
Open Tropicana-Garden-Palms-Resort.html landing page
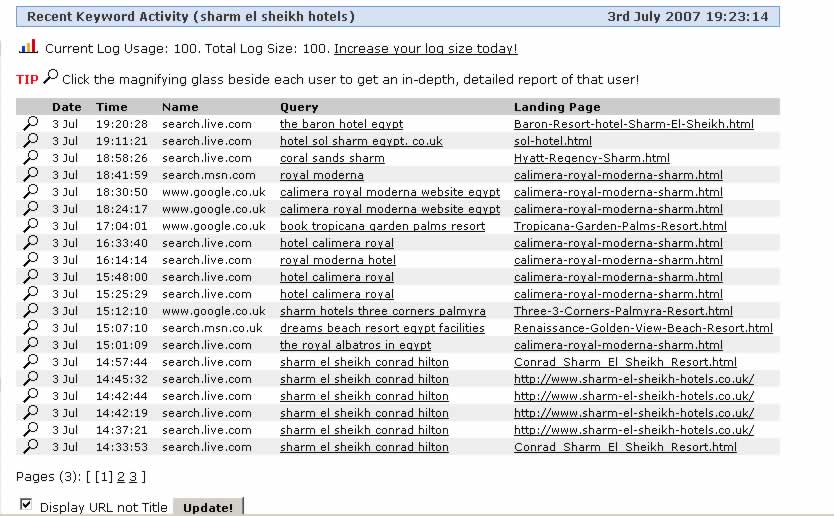tap(620, 226)
